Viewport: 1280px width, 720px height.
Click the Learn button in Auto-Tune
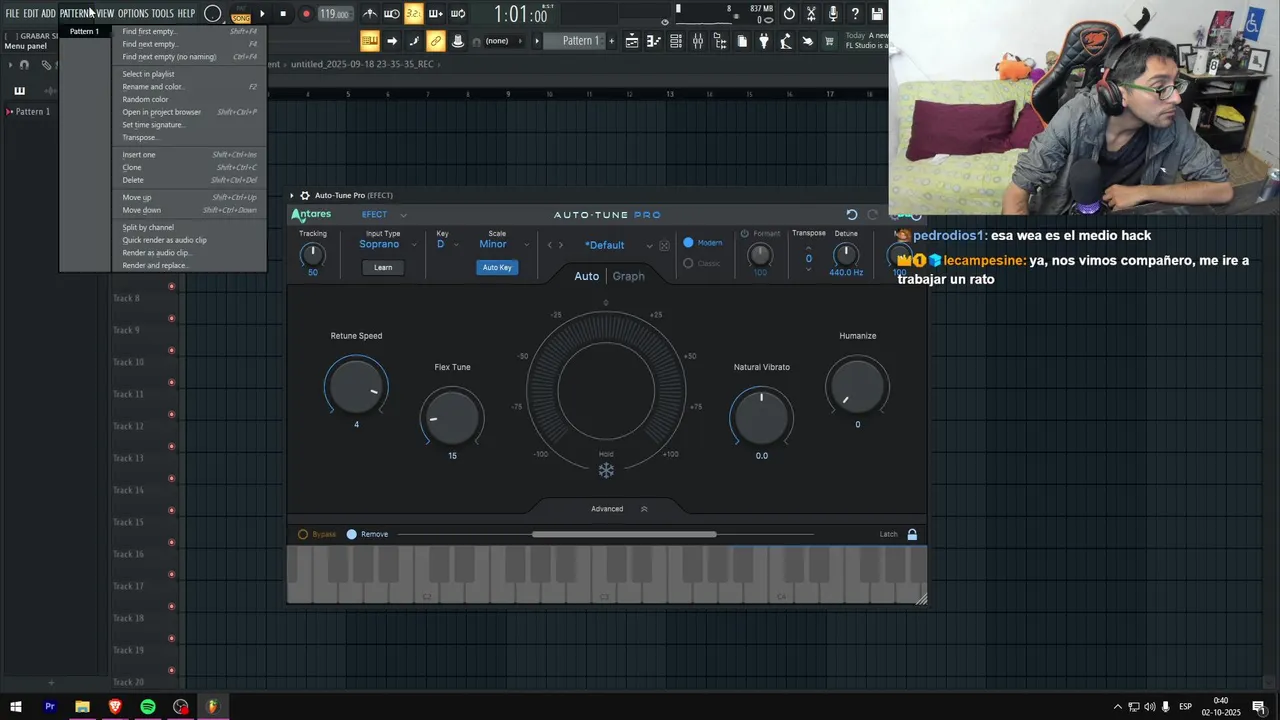click(x=383, y=267)
